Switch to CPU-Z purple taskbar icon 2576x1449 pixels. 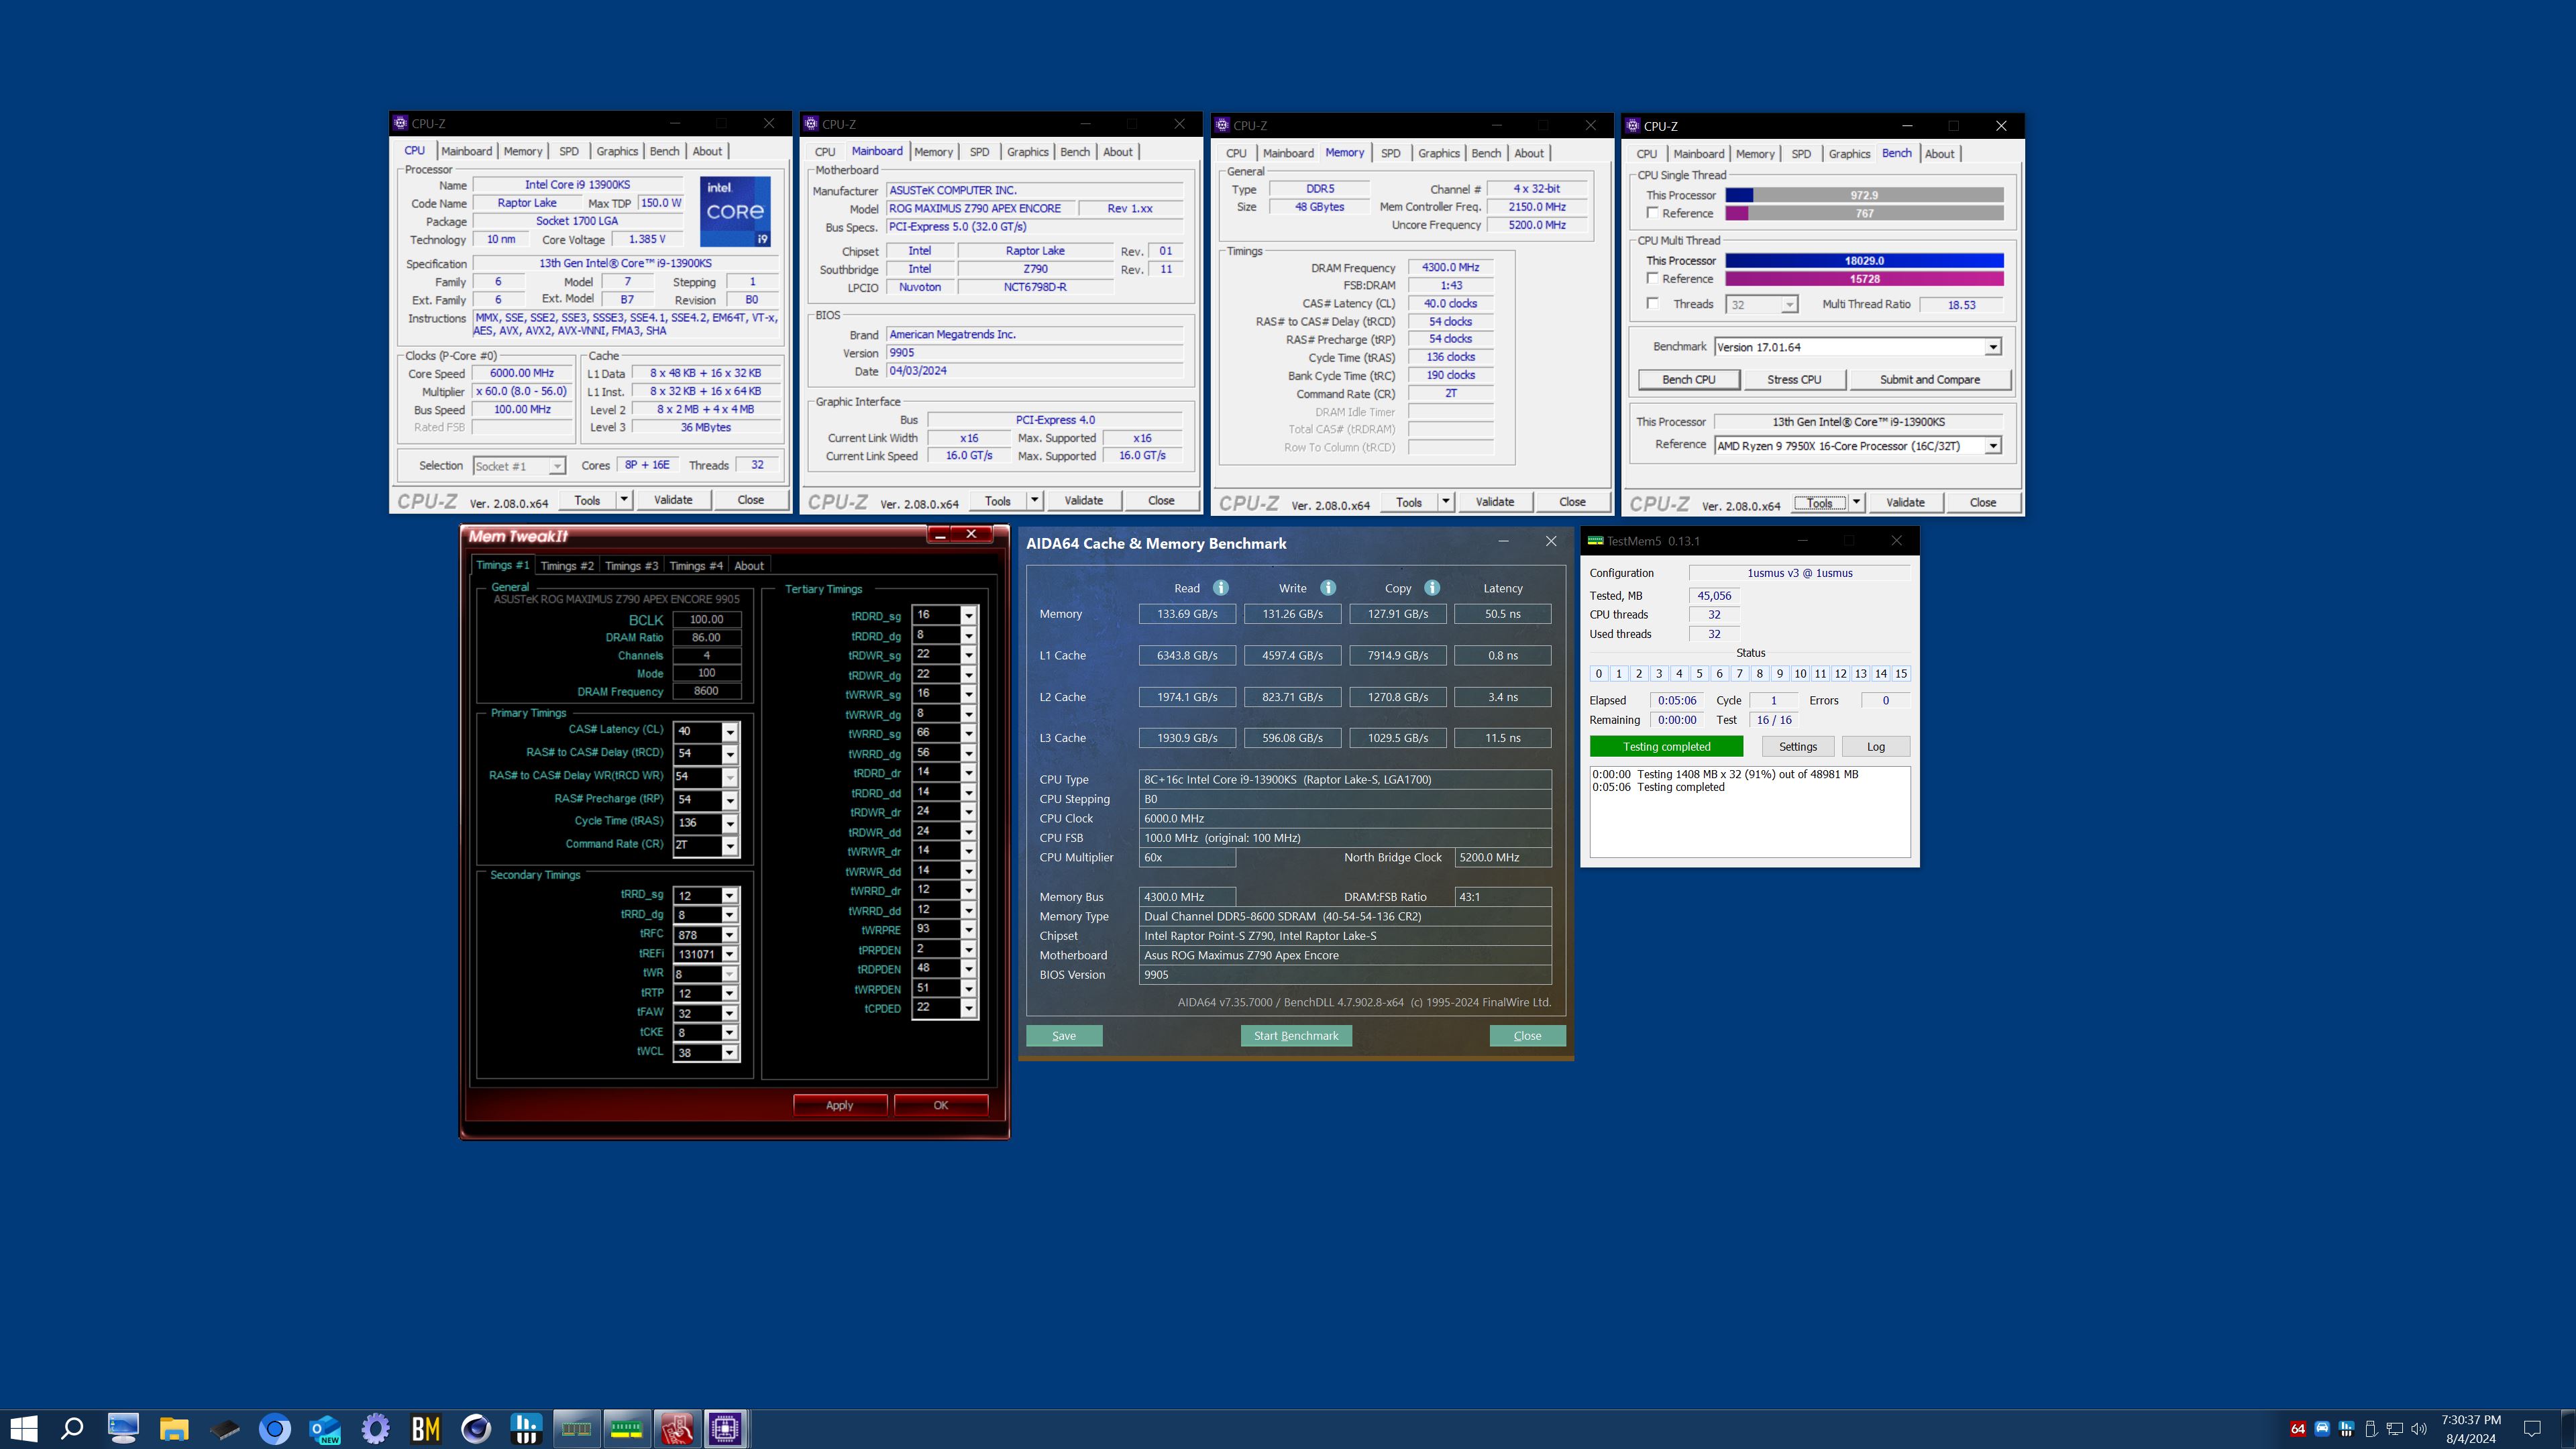point(727,1428)
